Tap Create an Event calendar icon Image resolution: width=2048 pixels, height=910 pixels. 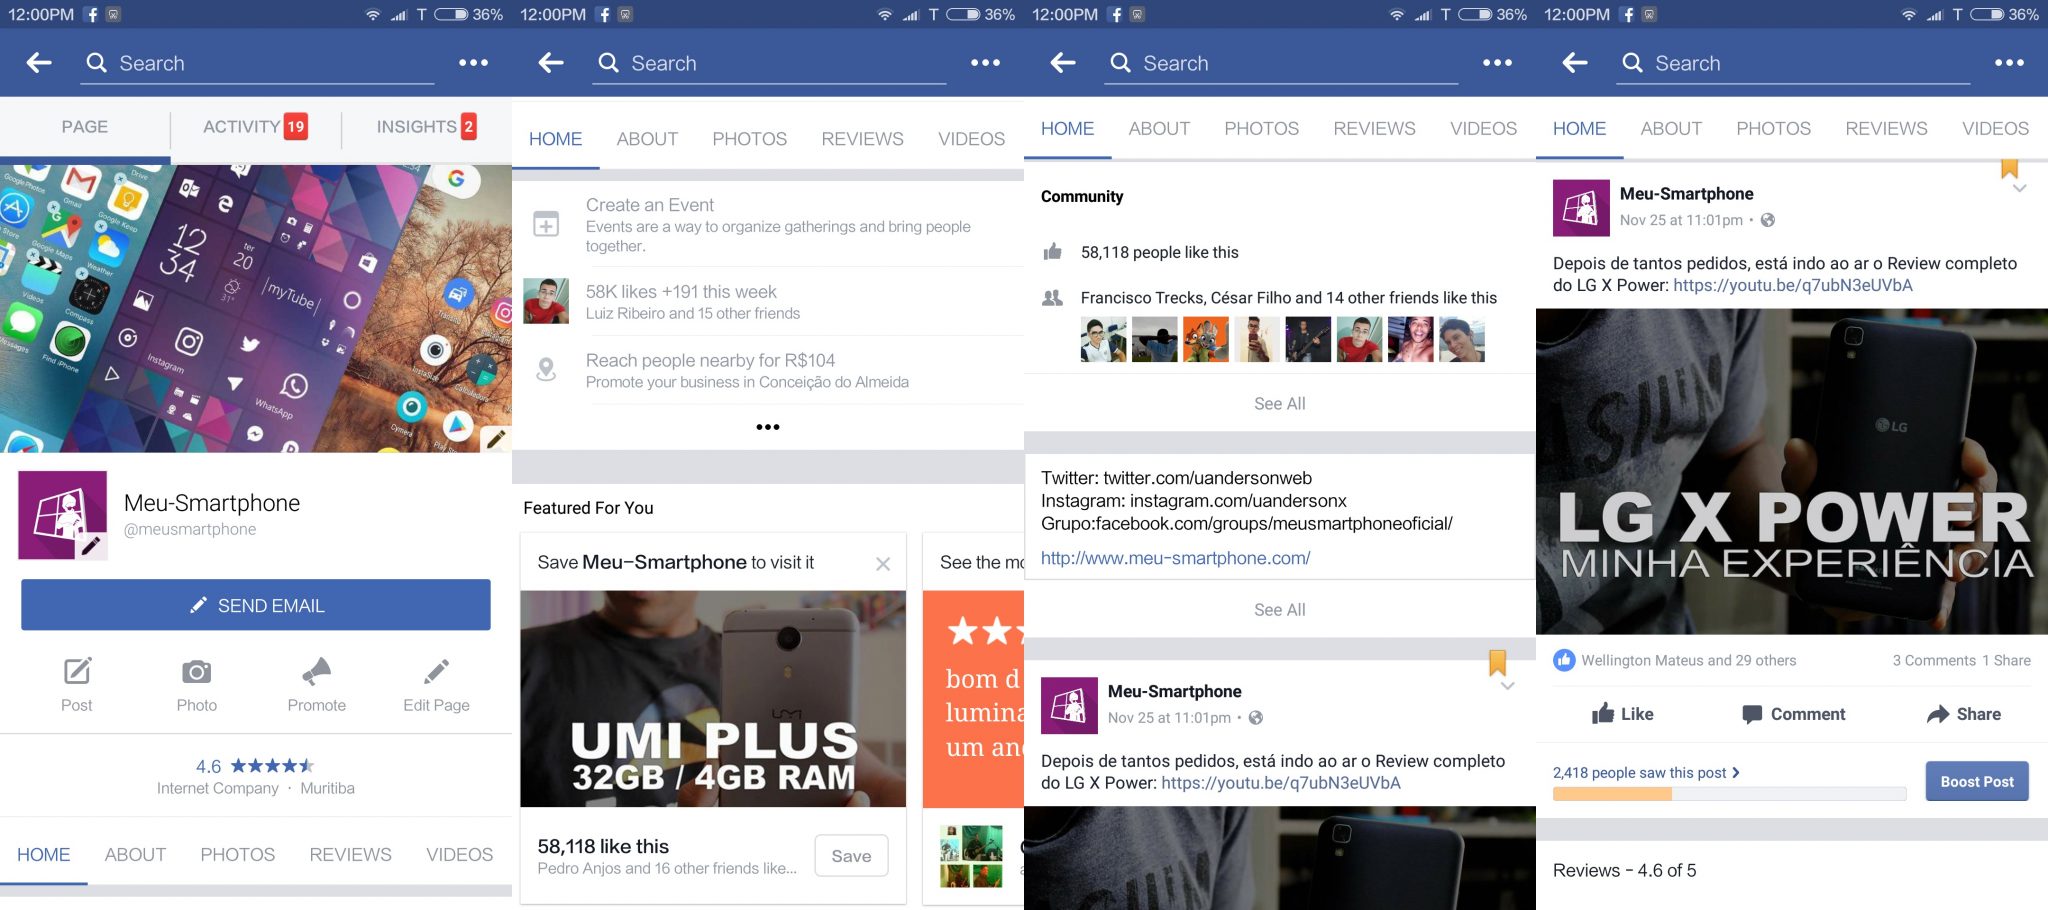click(546, 224)
